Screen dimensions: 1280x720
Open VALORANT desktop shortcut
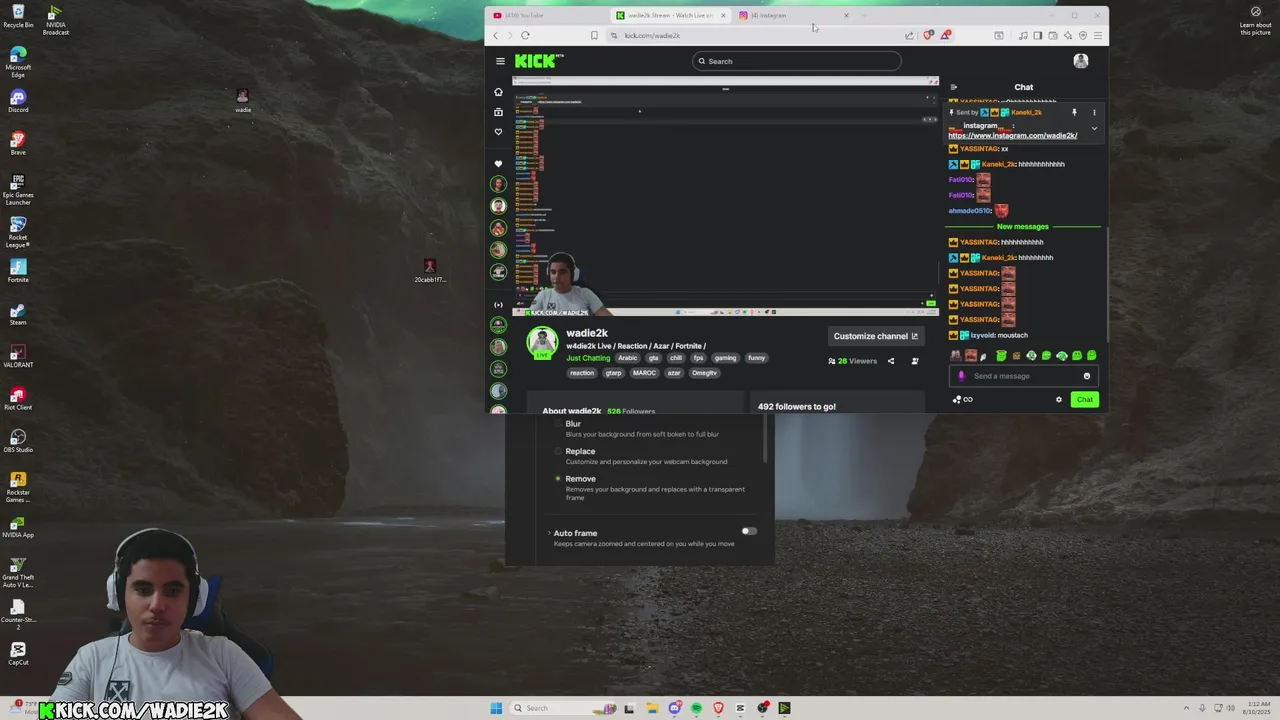(18, 355)
